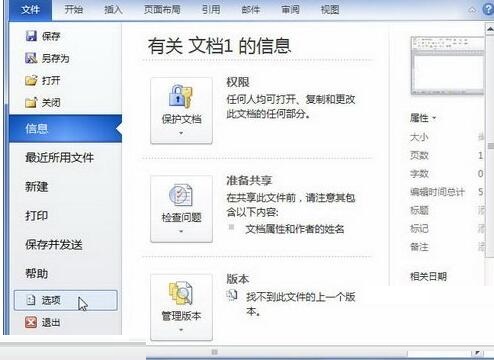Open the 文件 (File) tab
Screen dimensions: 494x360
point(30,10)
